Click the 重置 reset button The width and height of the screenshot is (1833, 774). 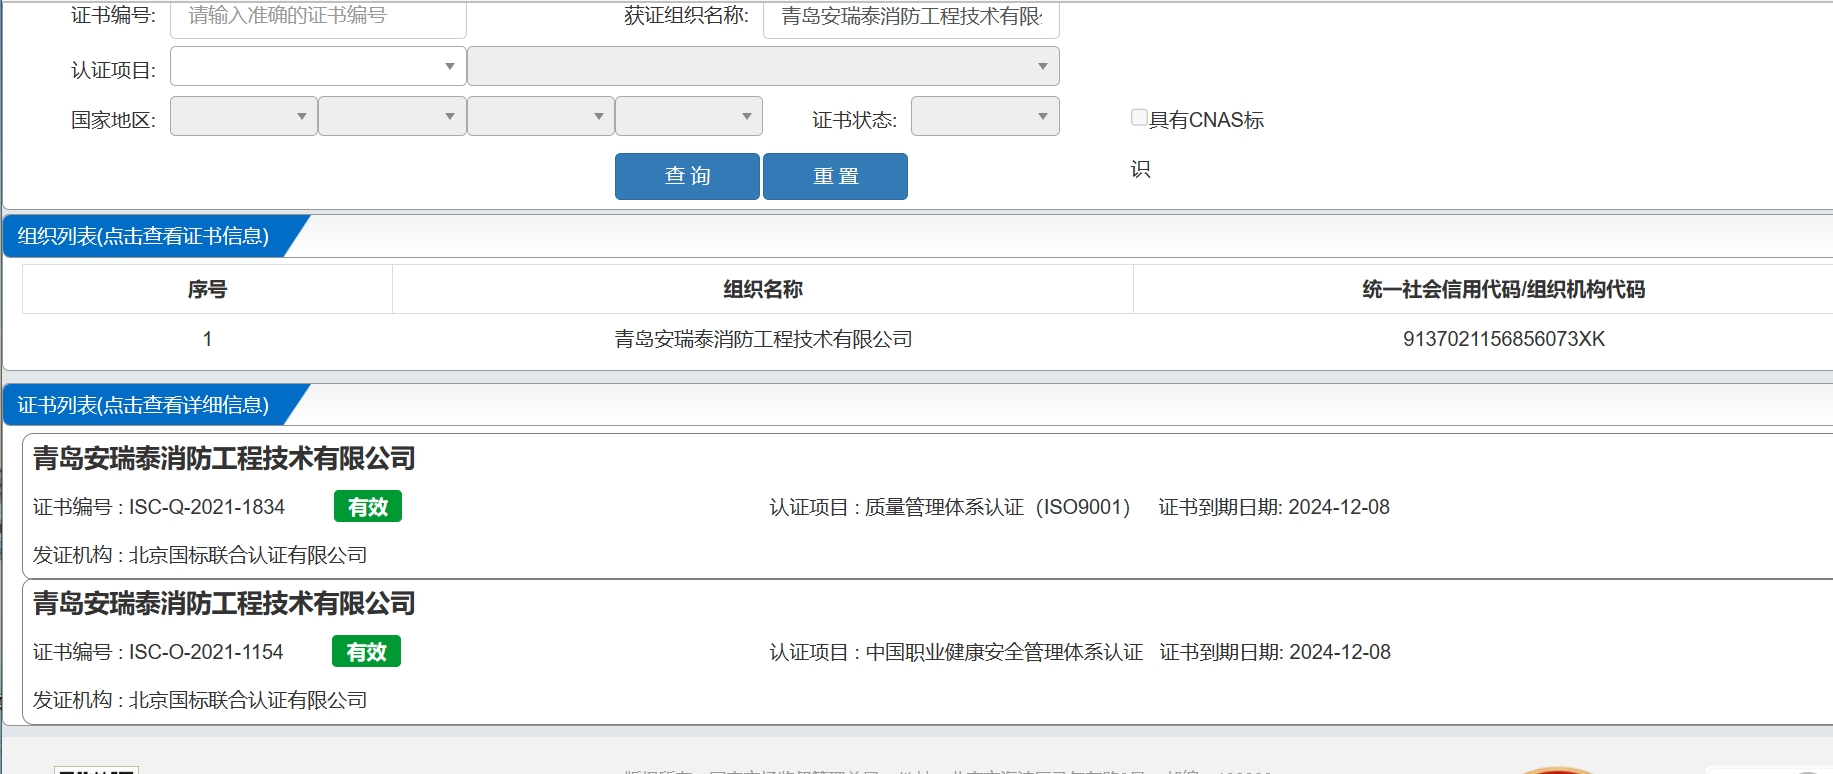835,176
